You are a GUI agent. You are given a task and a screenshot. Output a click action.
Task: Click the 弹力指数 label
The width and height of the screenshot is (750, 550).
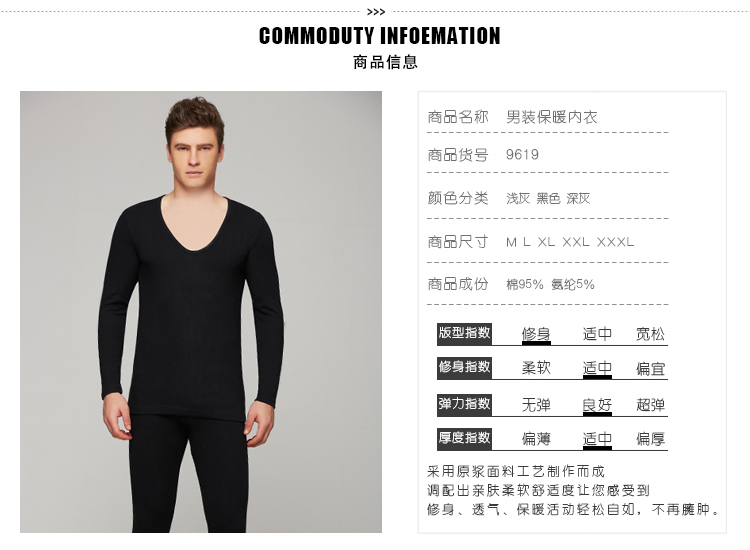pyautogui.click(x=464, y=405)
